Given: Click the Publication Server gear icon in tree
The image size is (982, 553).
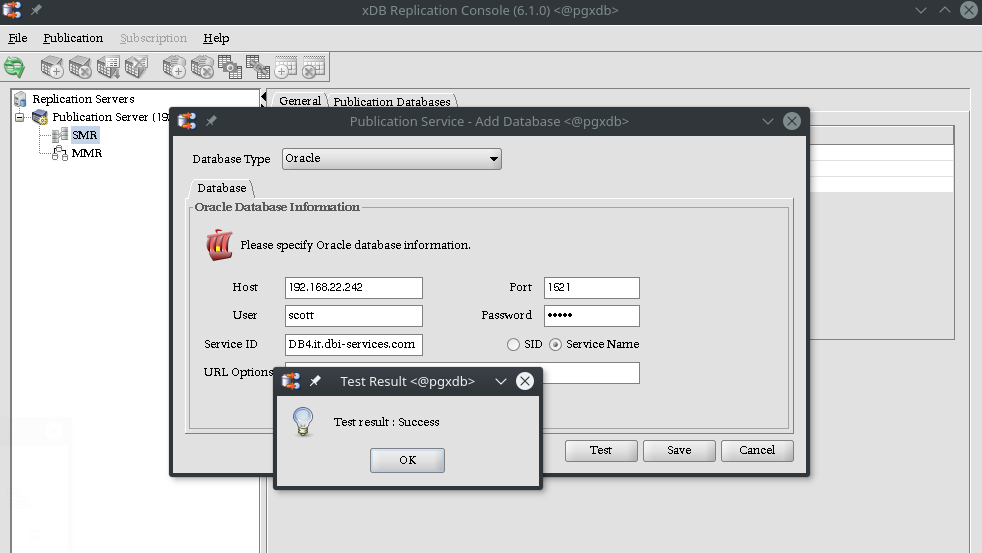Looking at the screenshot, I should click(x=40, y=117).
